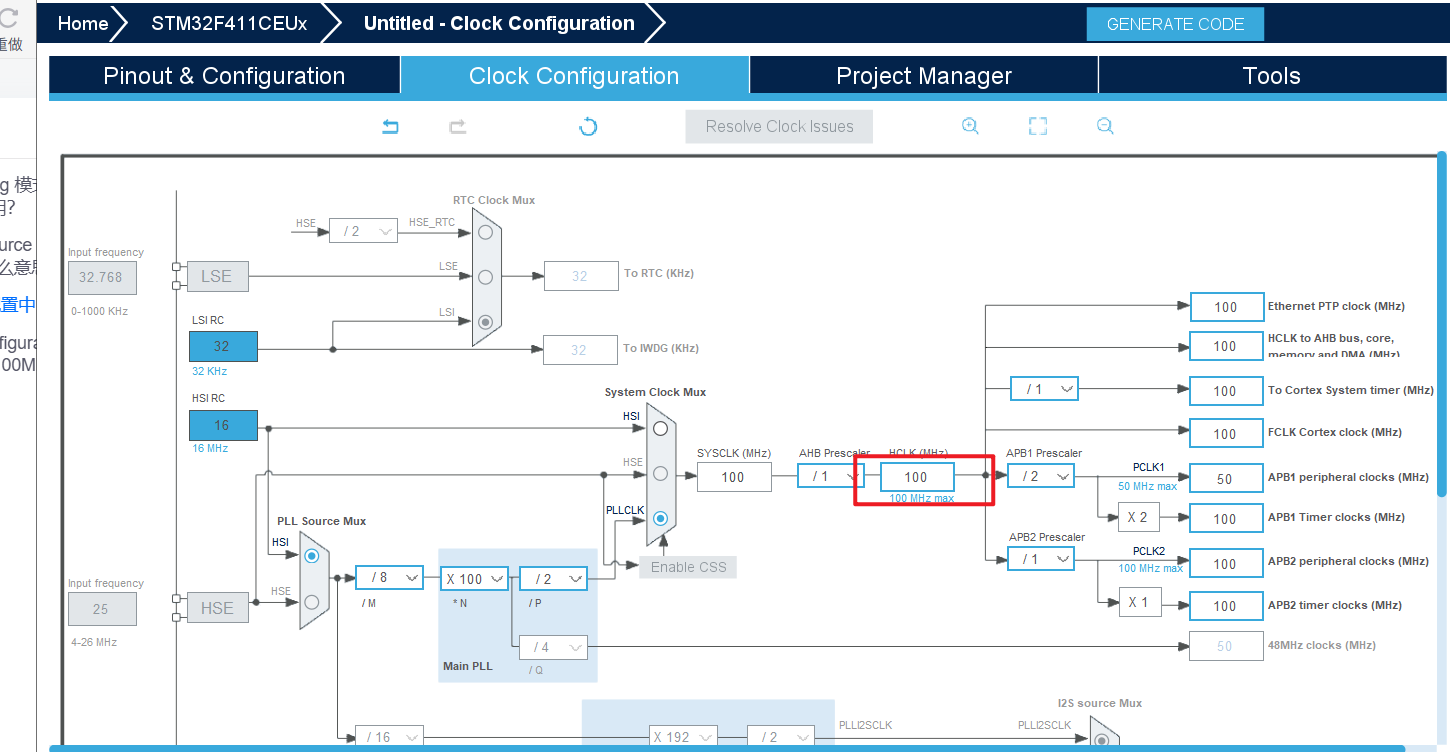The height and width of the screenshot is (752, 1450).
Task: Click the APB2 timer clocks 100 field
Action: coord(1226,606)
